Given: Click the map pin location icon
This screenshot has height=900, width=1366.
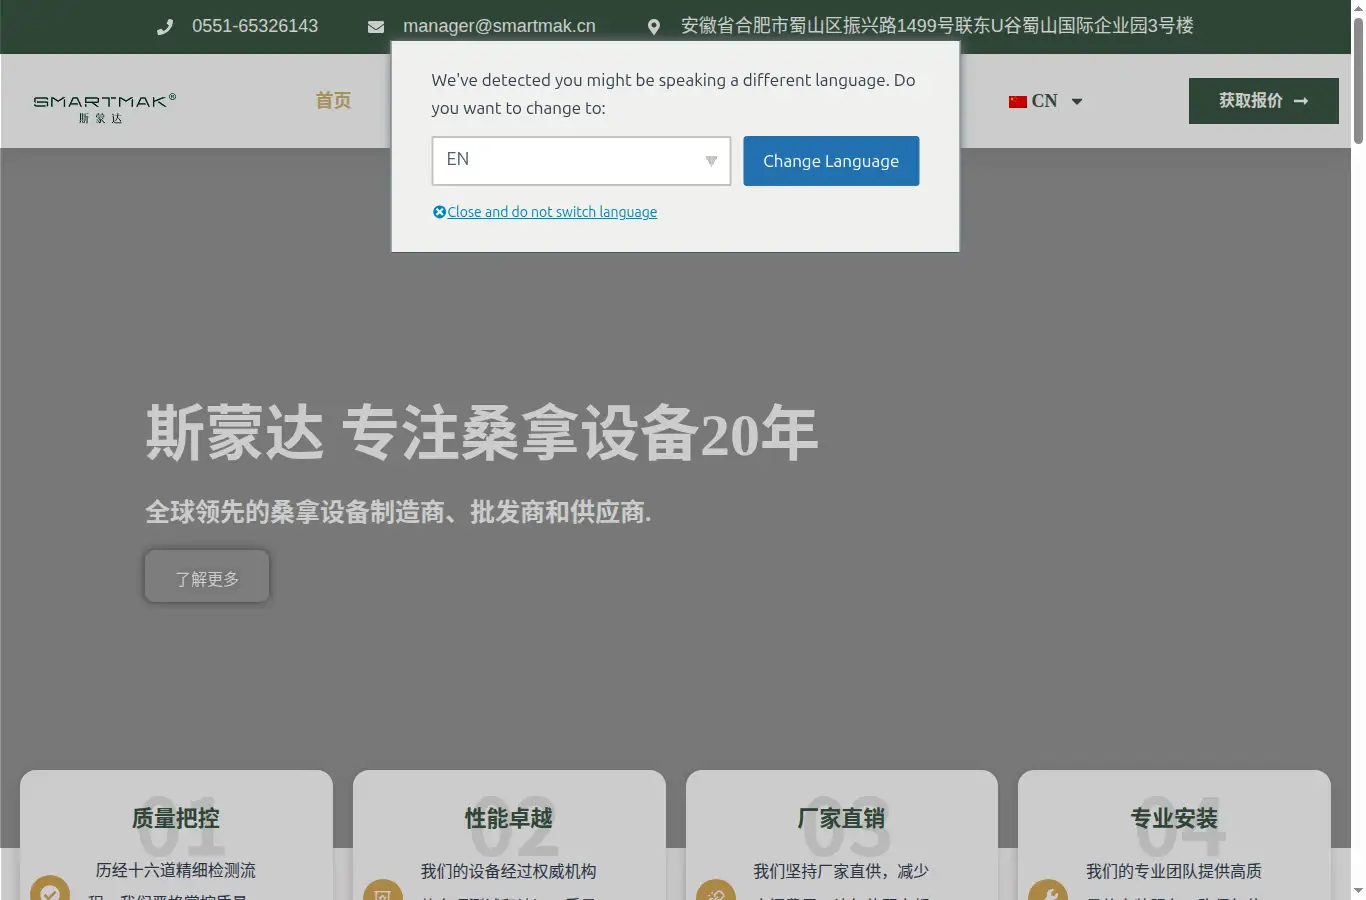Looking at the screenshot, I should [654, 27].
